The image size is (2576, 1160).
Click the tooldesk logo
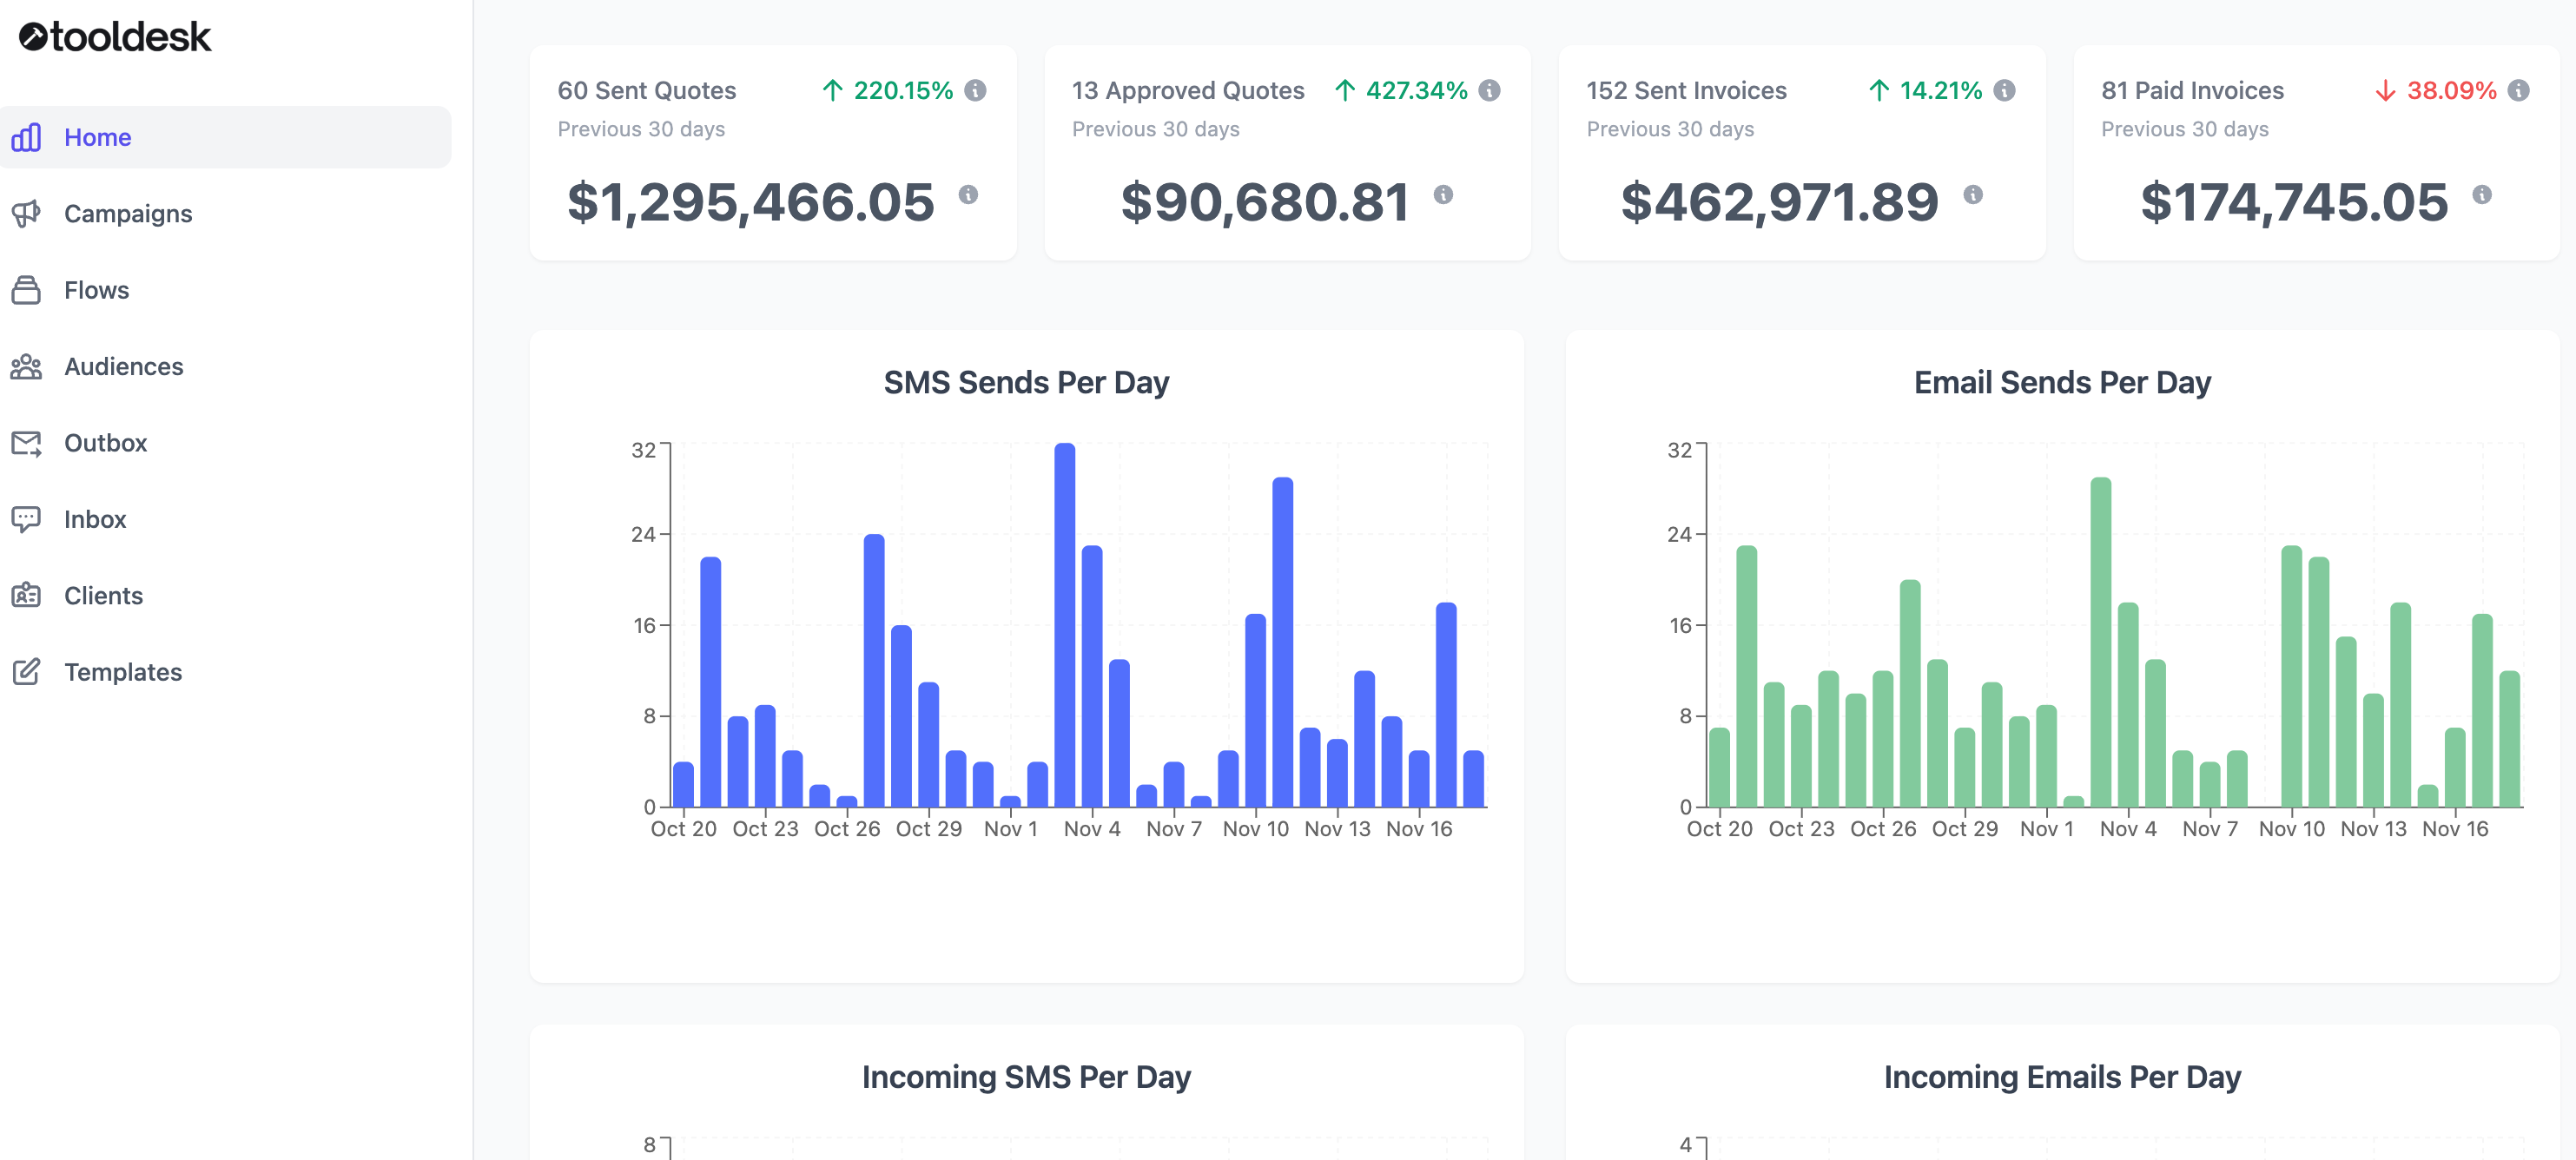coord(115,37)
